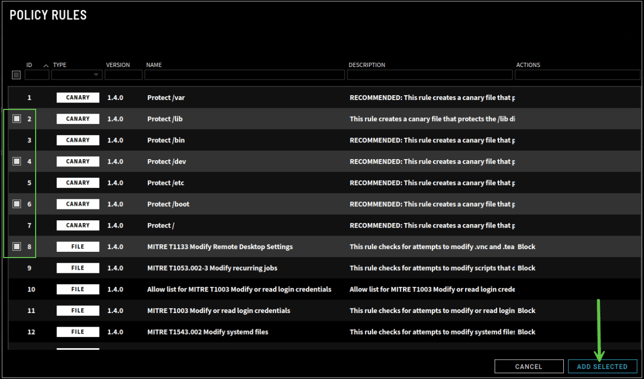Focus the DESCRIPTION filter input field
Viewport: 644px width, 379px height.
430,75
